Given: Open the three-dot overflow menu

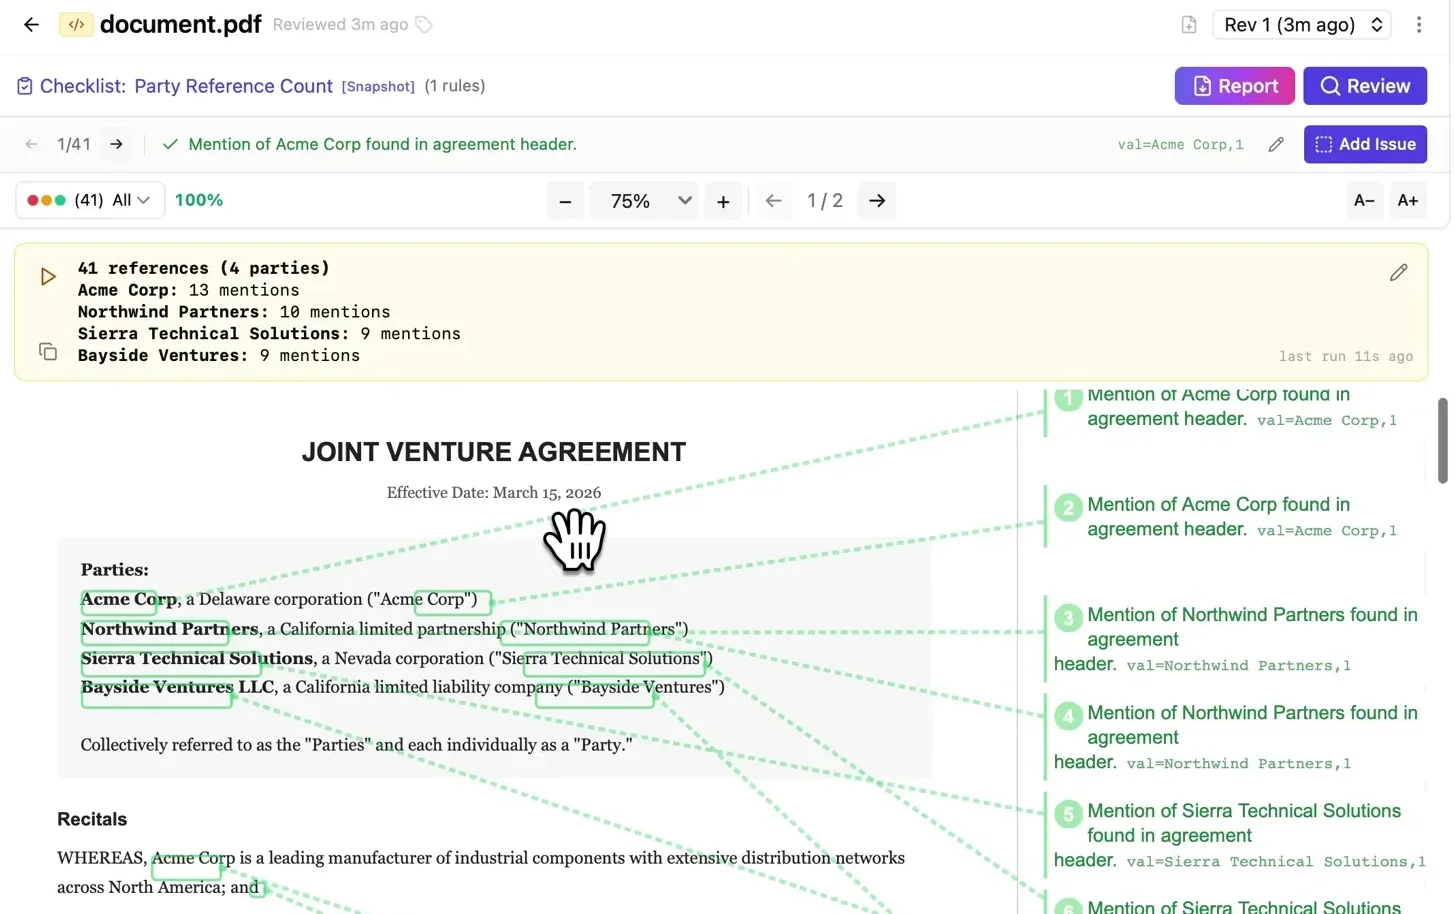Looking at the screenshot, I should click(x=1419, y=24).
